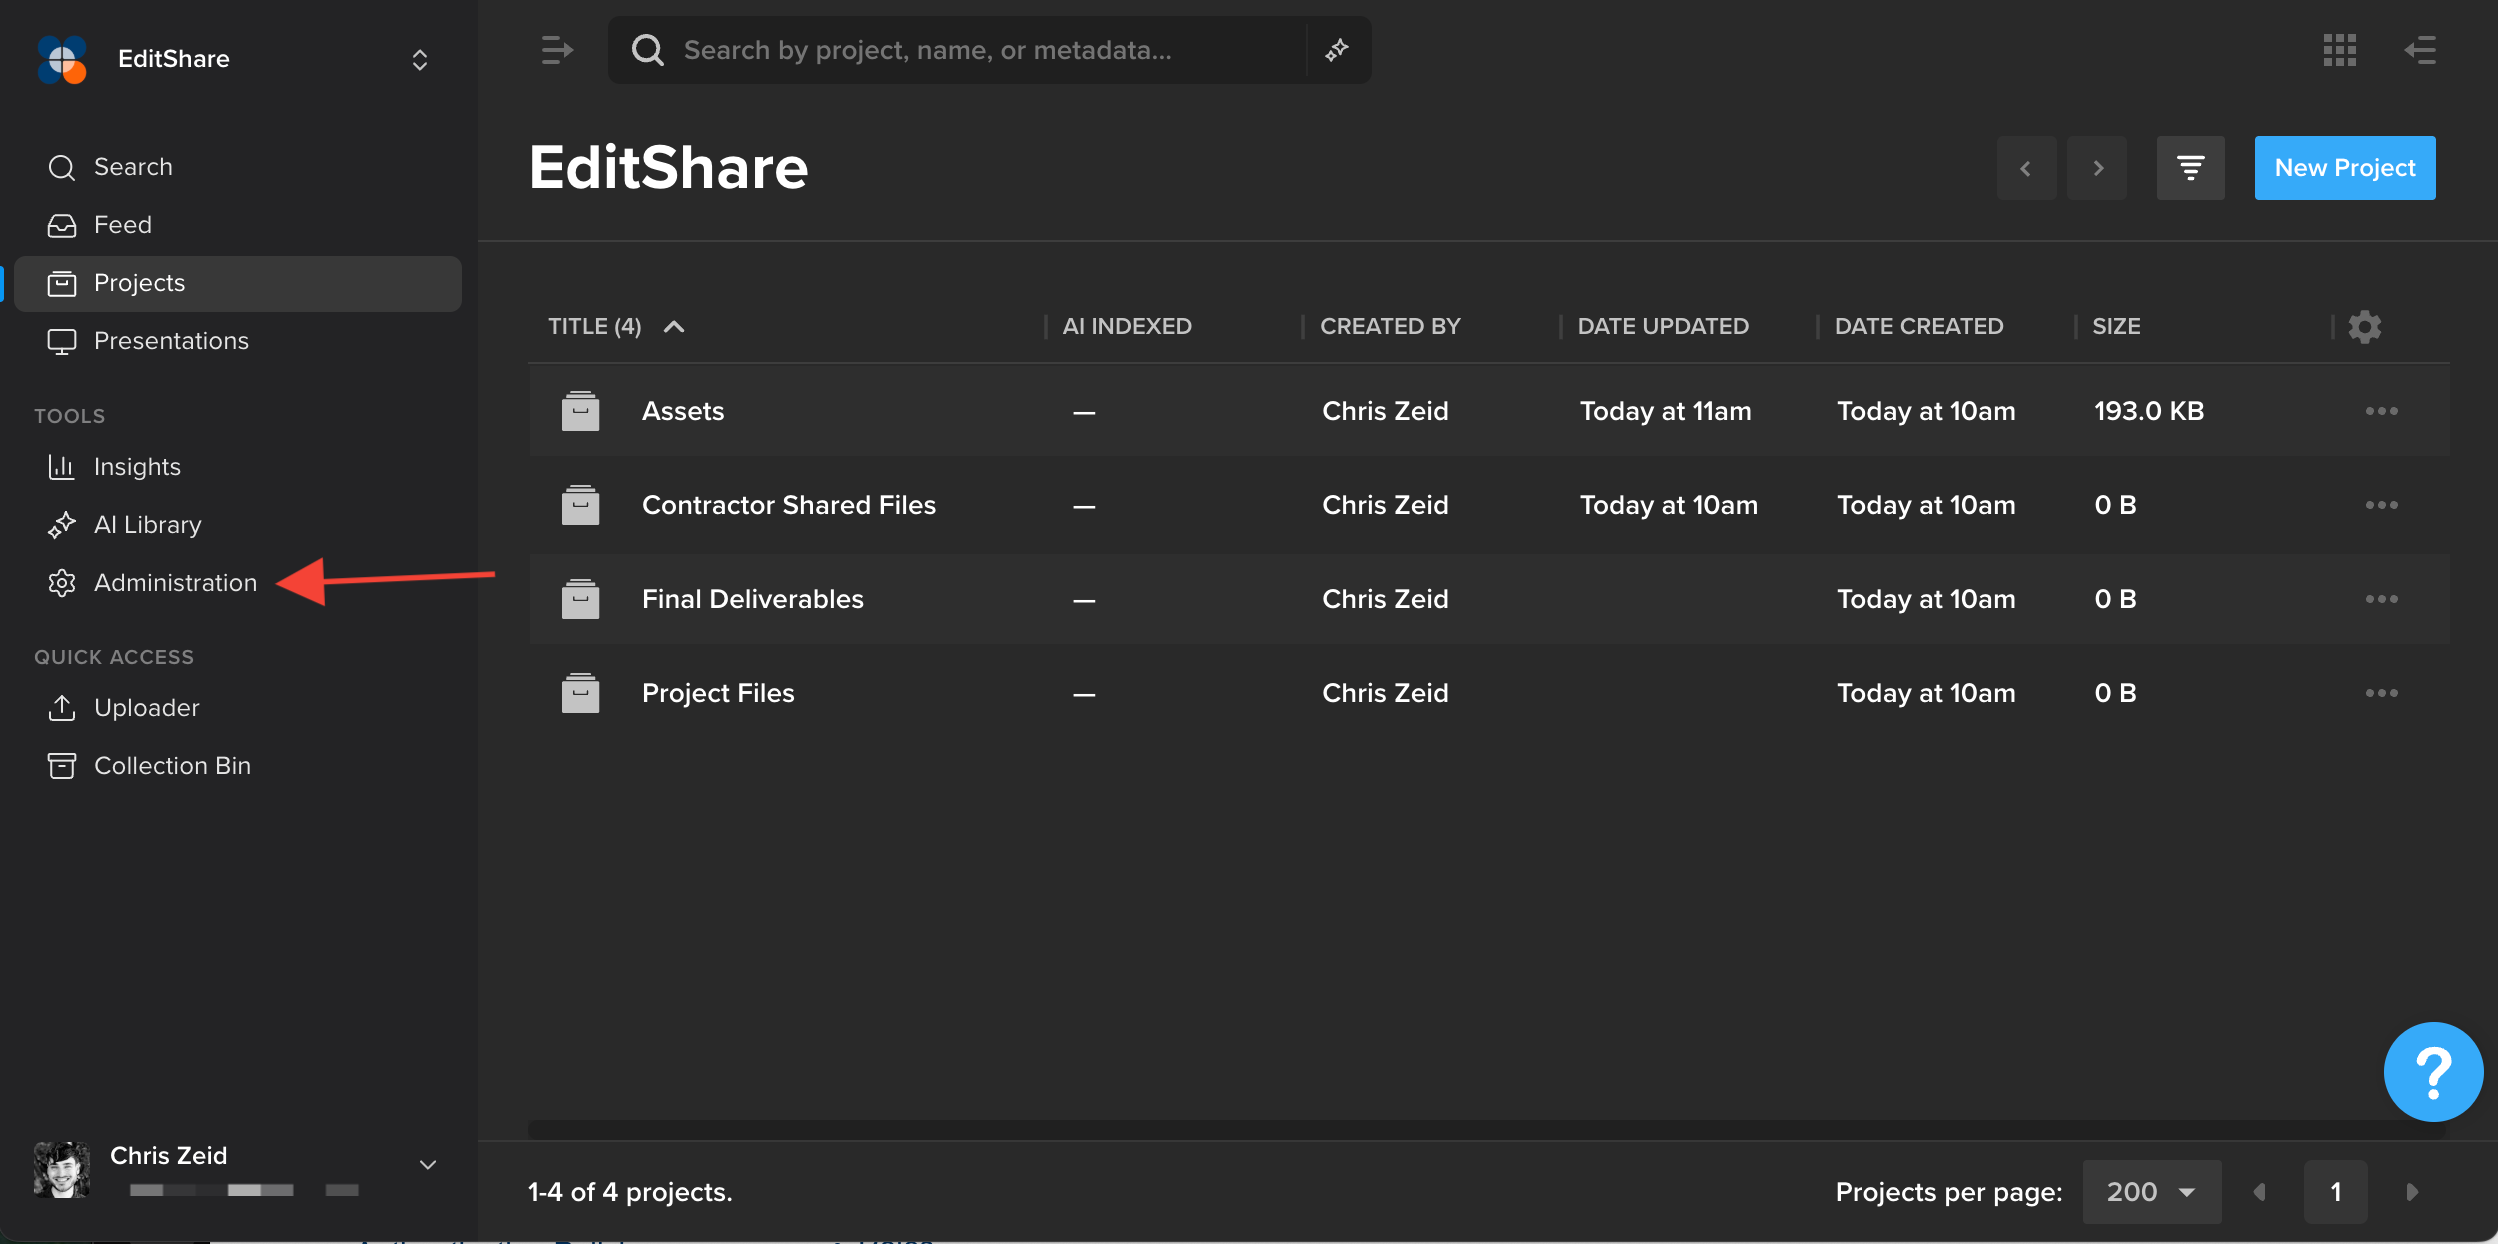Screen dimensions: 2498x1244
Task: Open more options for Project Files
Action: click(x=2382, y=693)
